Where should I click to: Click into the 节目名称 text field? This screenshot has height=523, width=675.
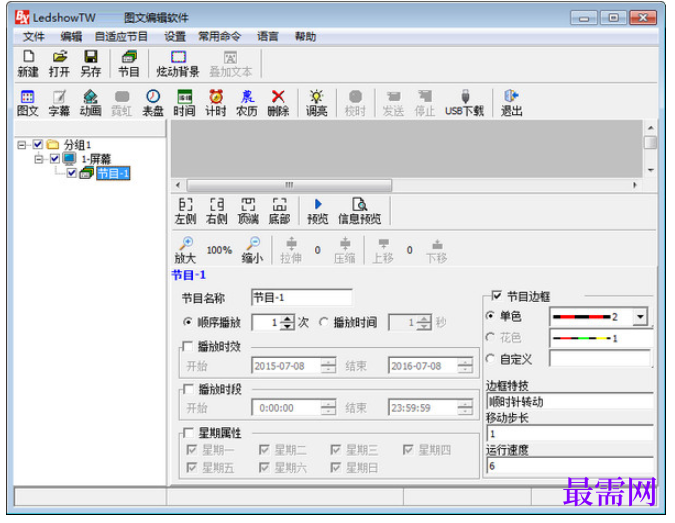tap(301, 297)
